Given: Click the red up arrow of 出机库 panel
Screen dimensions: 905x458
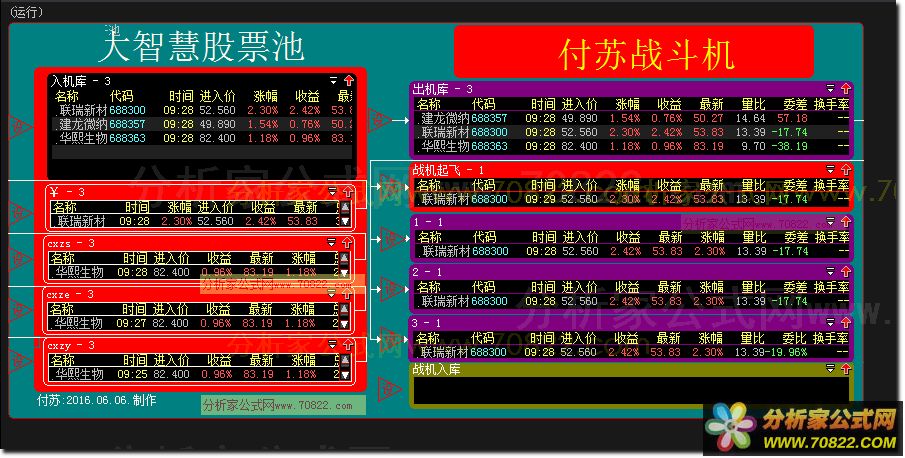Looking at the screenshot, I should pos(846,88).
